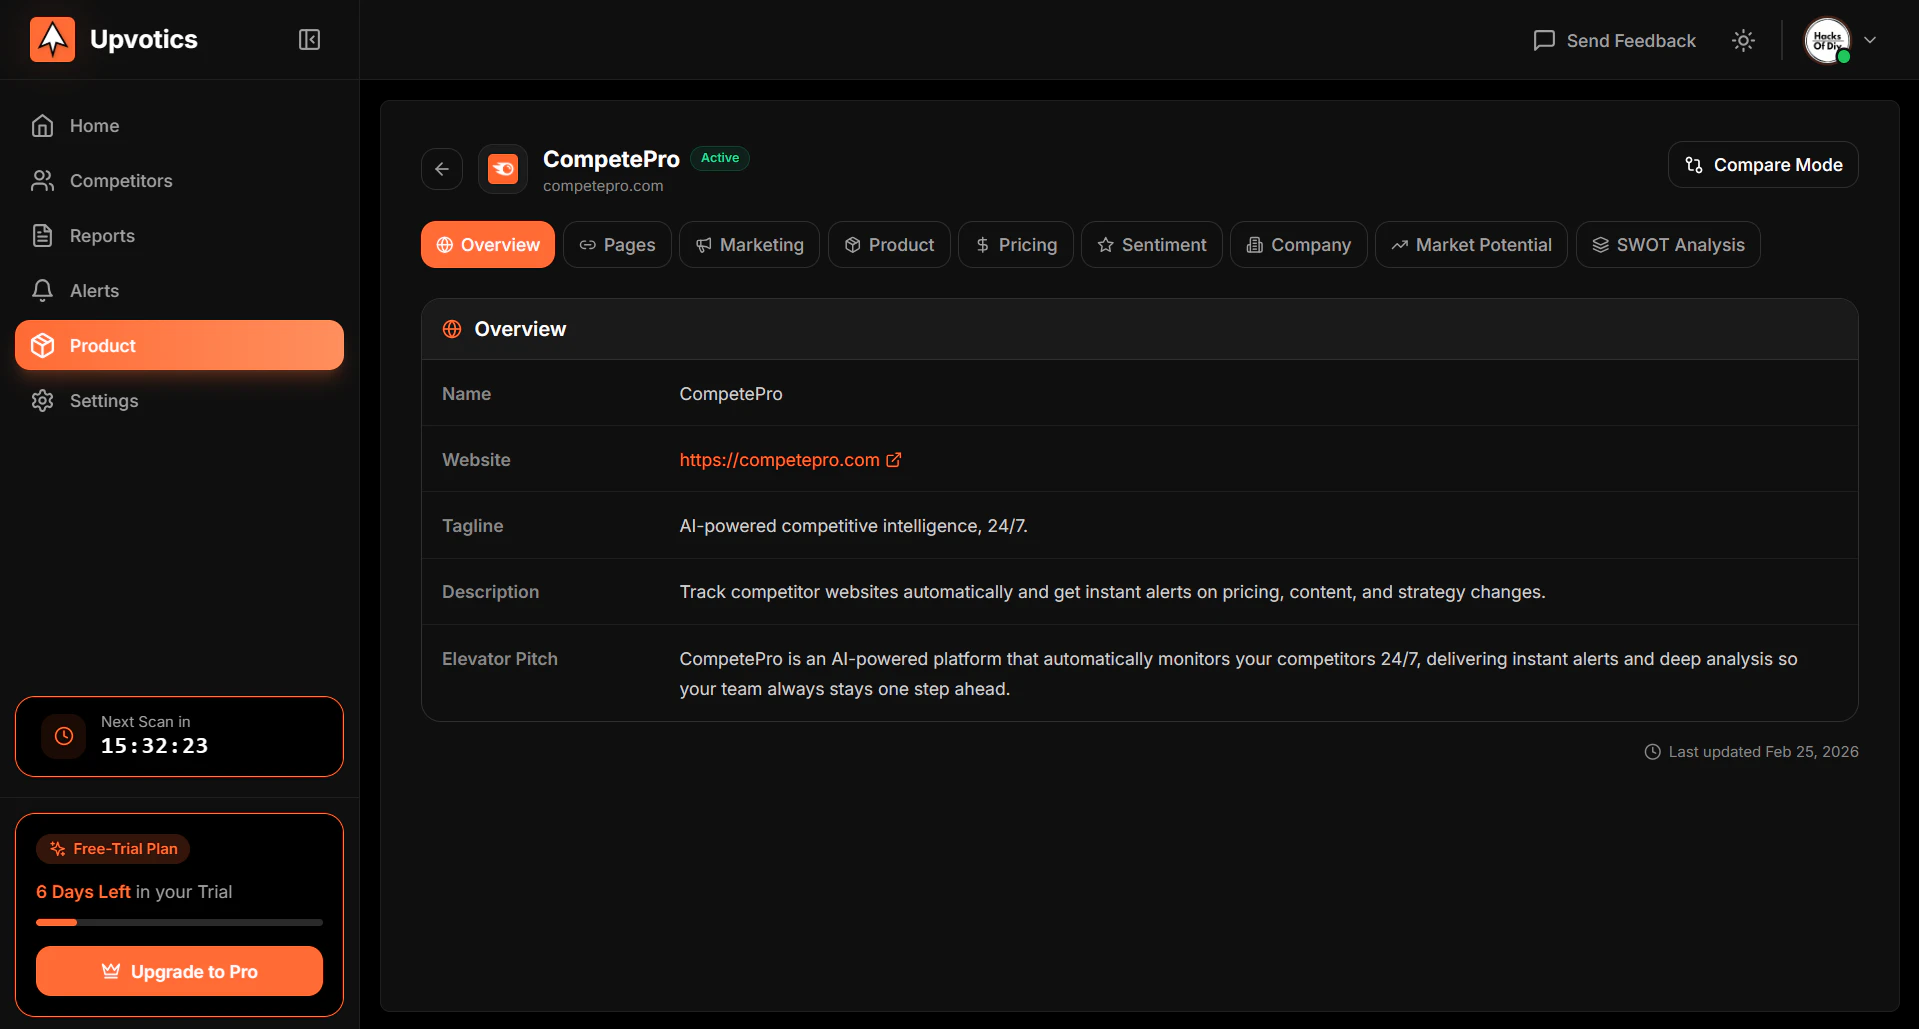Click the external link icon beside website
The image size is (1919, 1029).
coord(894,460)
